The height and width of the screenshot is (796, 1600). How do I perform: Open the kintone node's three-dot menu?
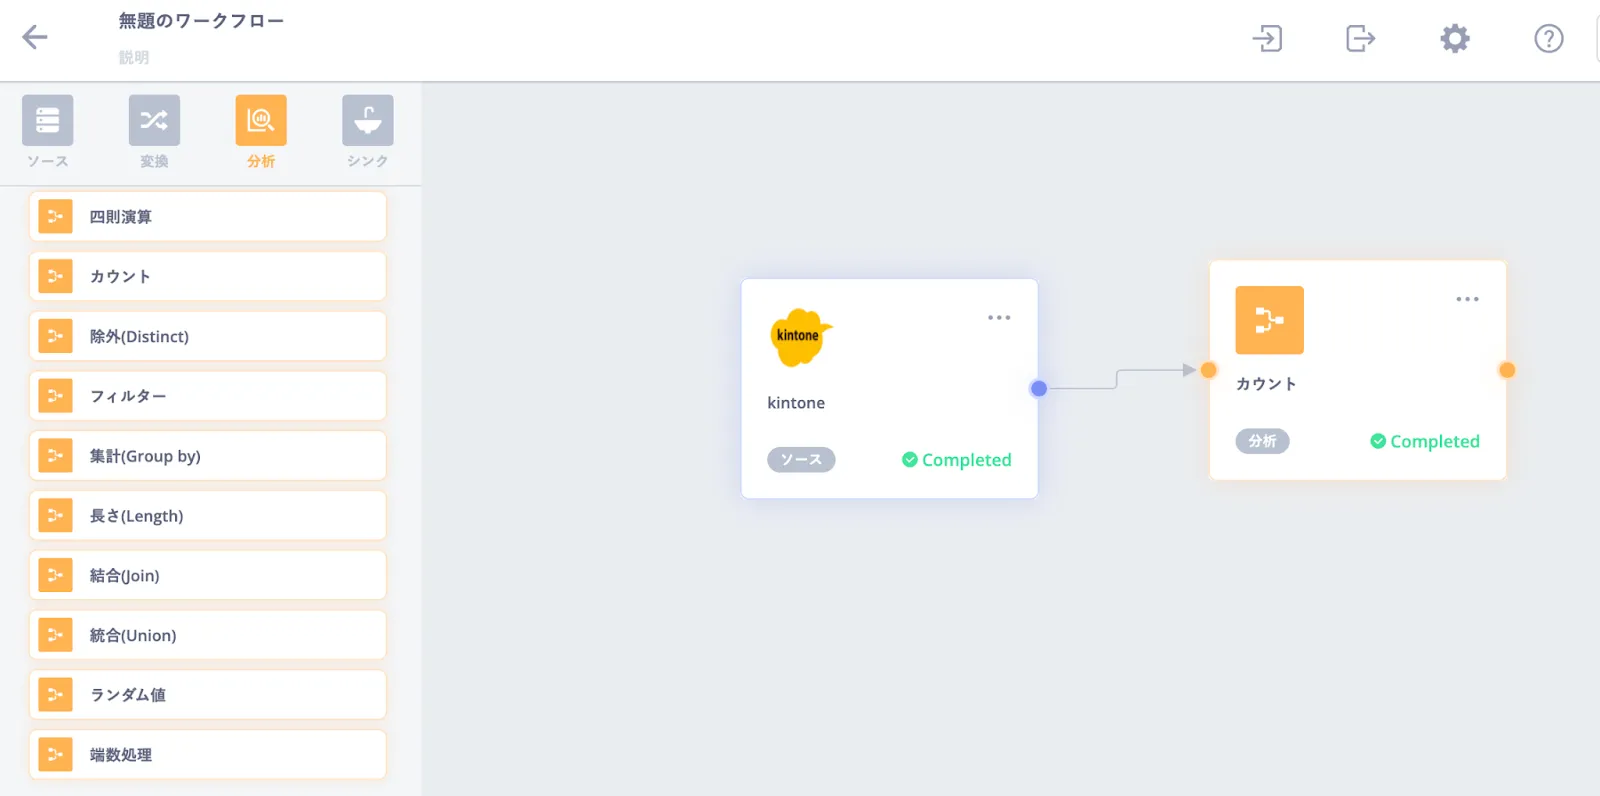999,318
